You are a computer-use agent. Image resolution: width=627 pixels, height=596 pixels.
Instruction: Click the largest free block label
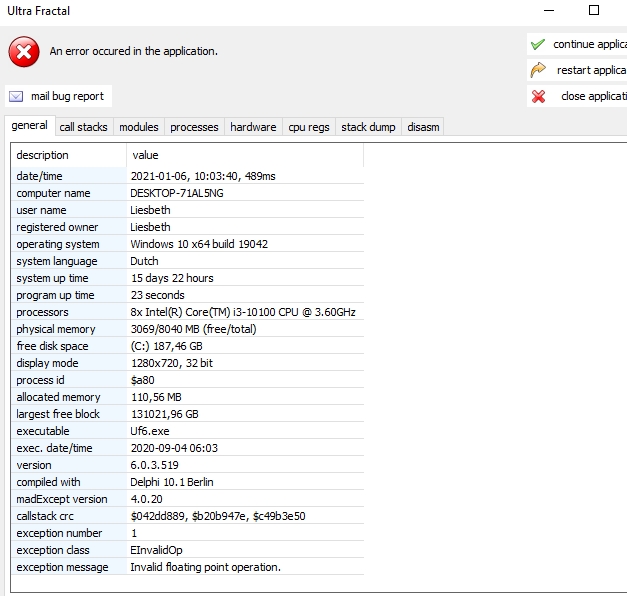(58, 414)
